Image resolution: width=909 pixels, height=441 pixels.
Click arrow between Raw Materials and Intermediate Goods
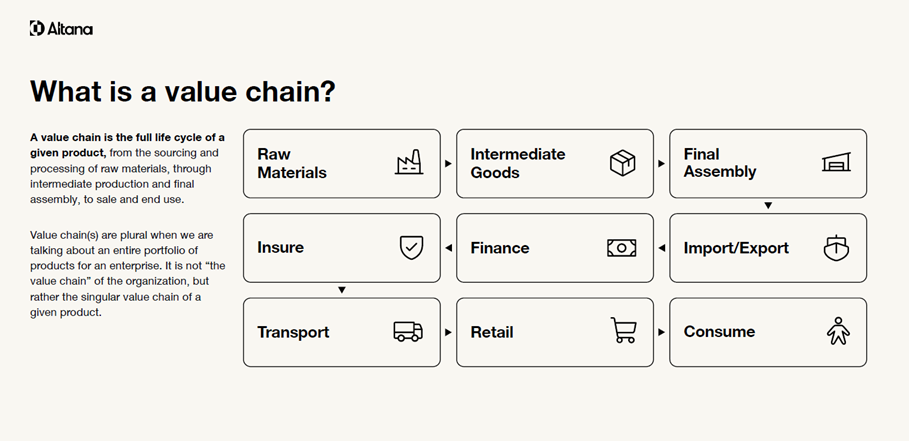(448, 163)
